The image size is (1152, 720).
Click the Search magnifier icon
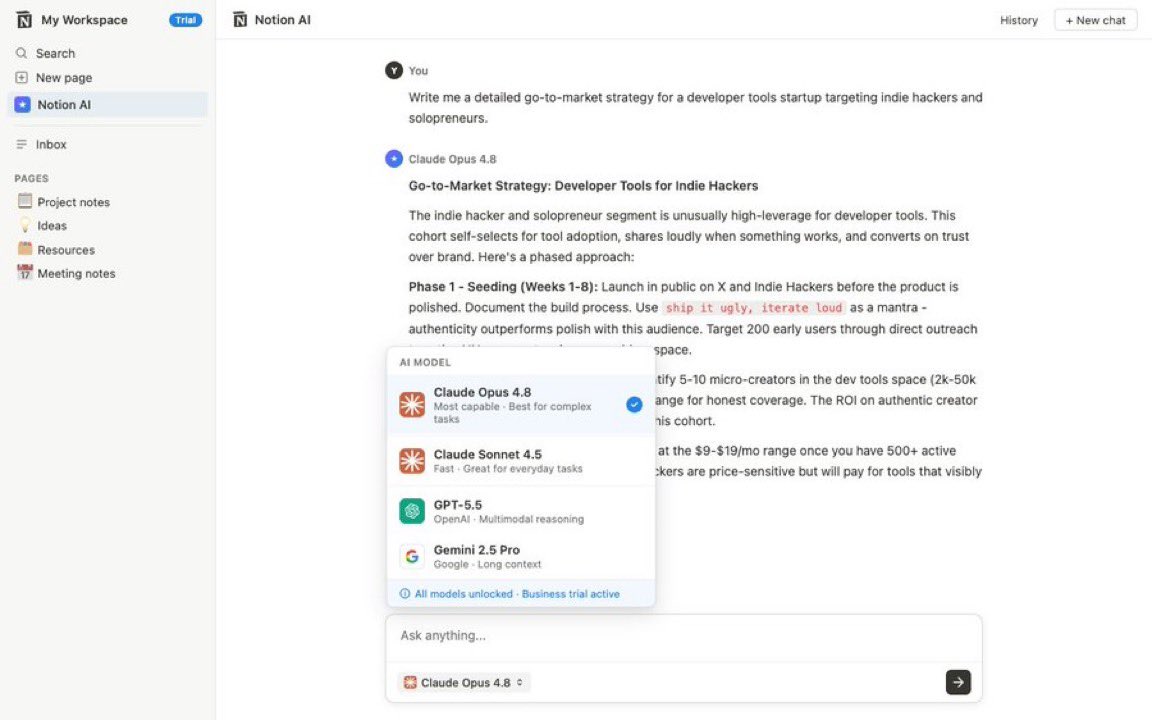[22, 53]
